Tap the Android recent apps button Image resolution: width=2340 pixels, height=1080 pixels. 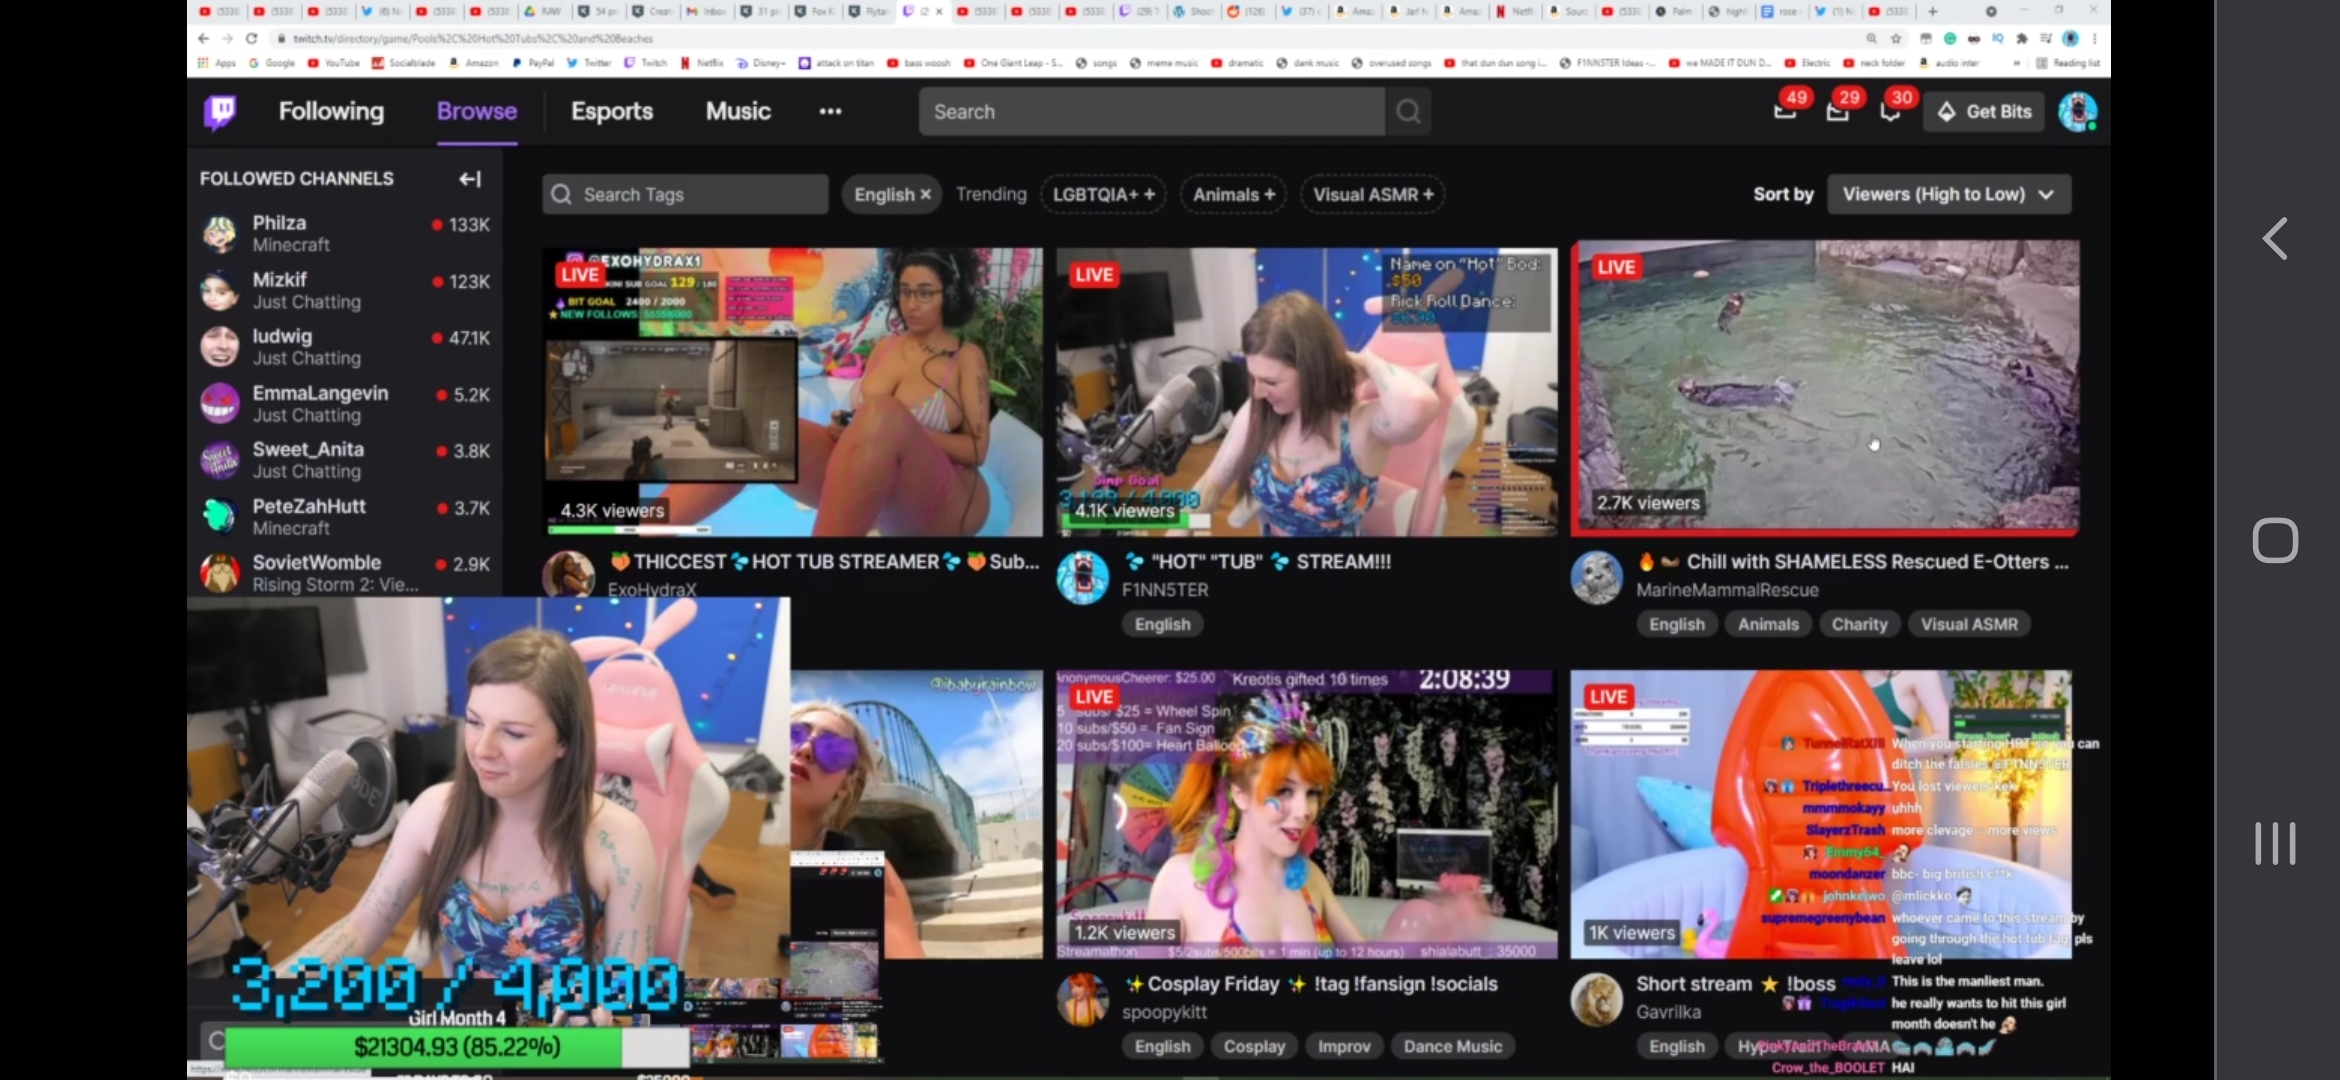[2275, 843]
